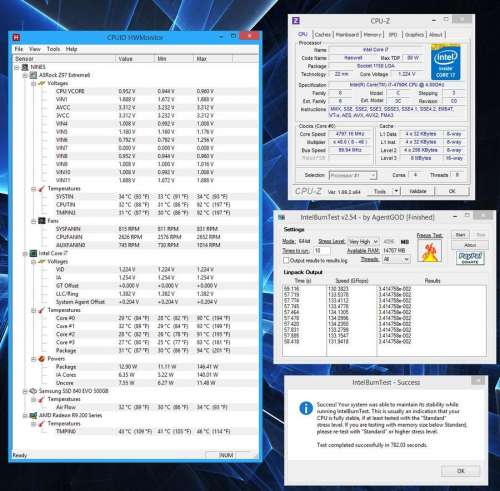Click the AMD Radeon graphics card icon
Screen dimensions: 500x491
point(33,415)
